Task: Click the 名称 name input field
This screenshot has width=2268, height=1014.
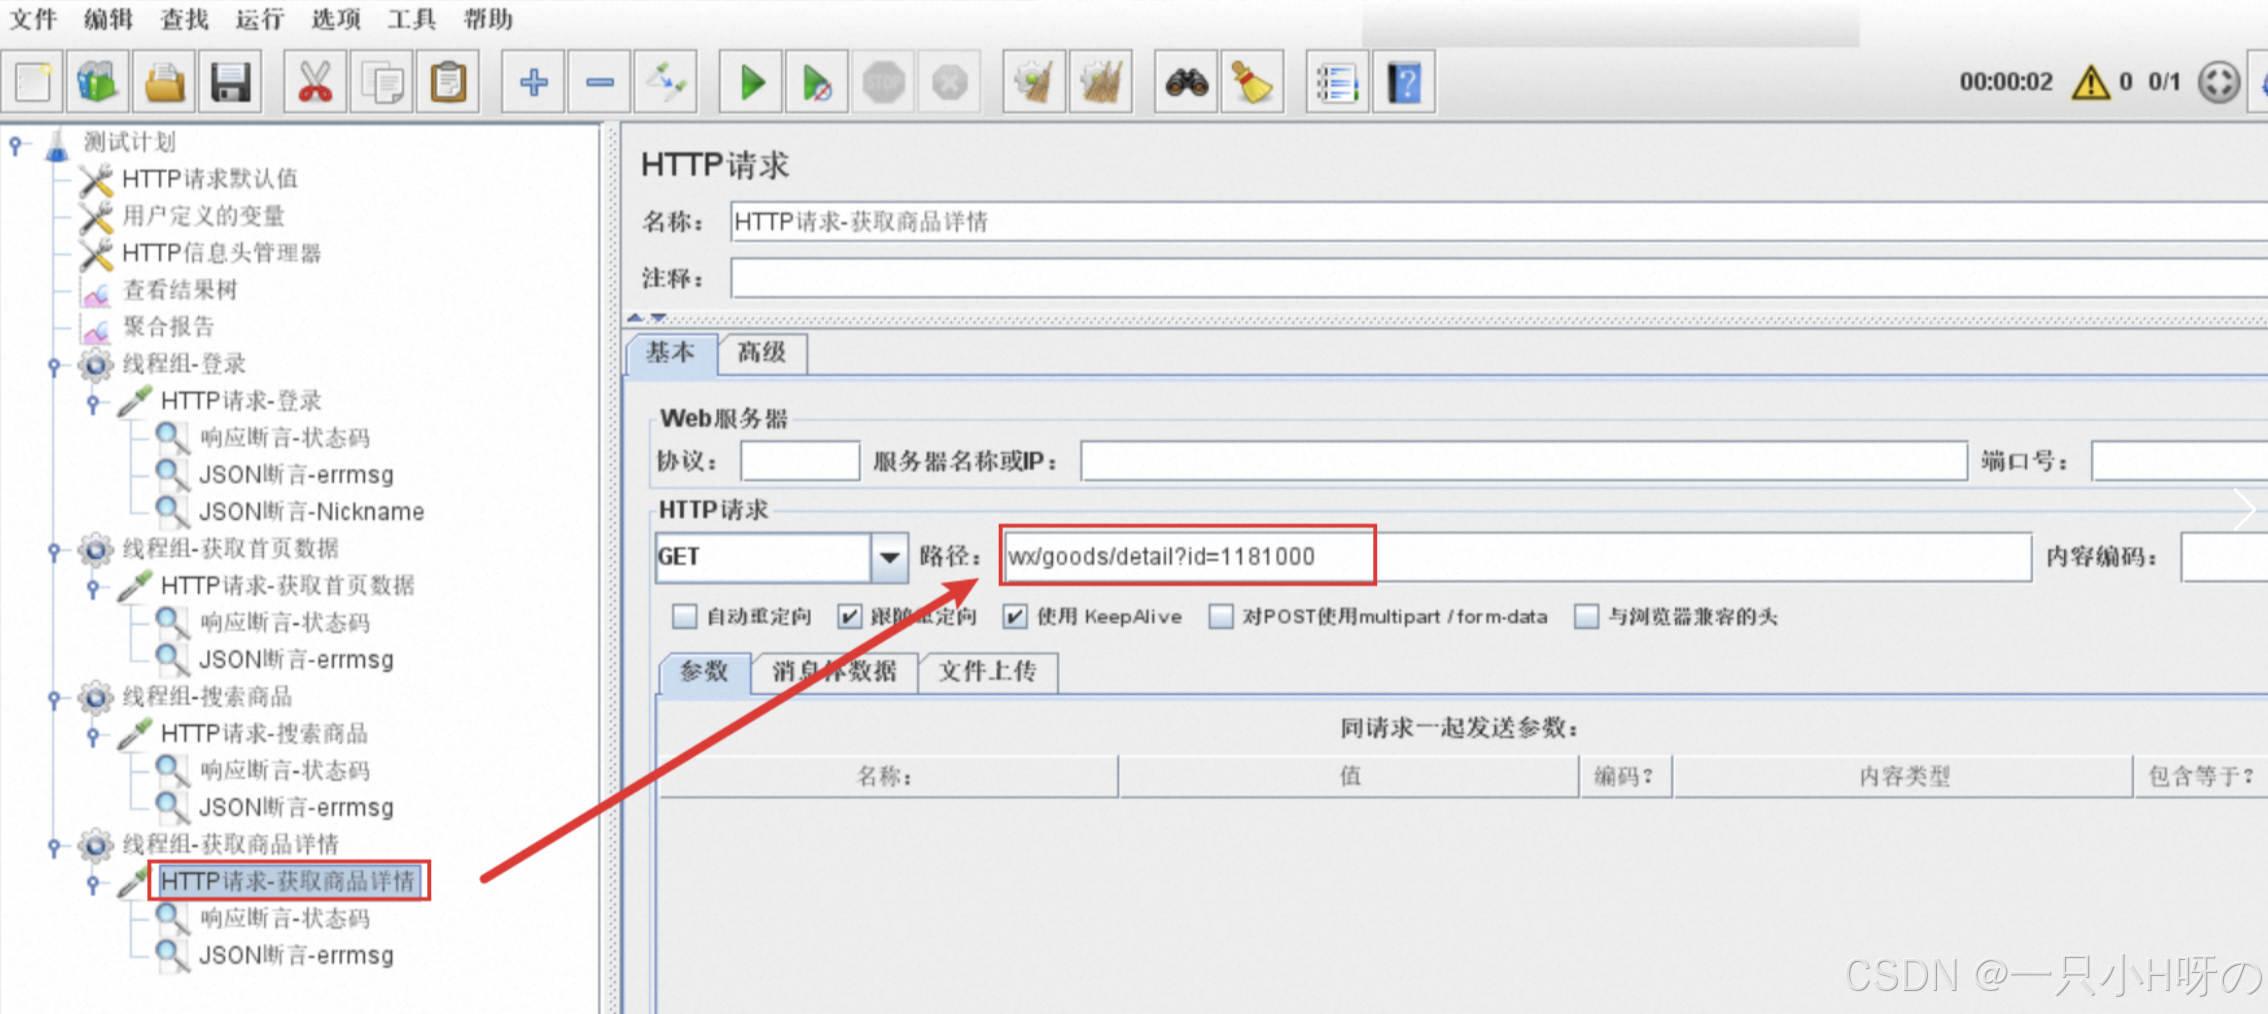Action: click(x=1498, y=222)
